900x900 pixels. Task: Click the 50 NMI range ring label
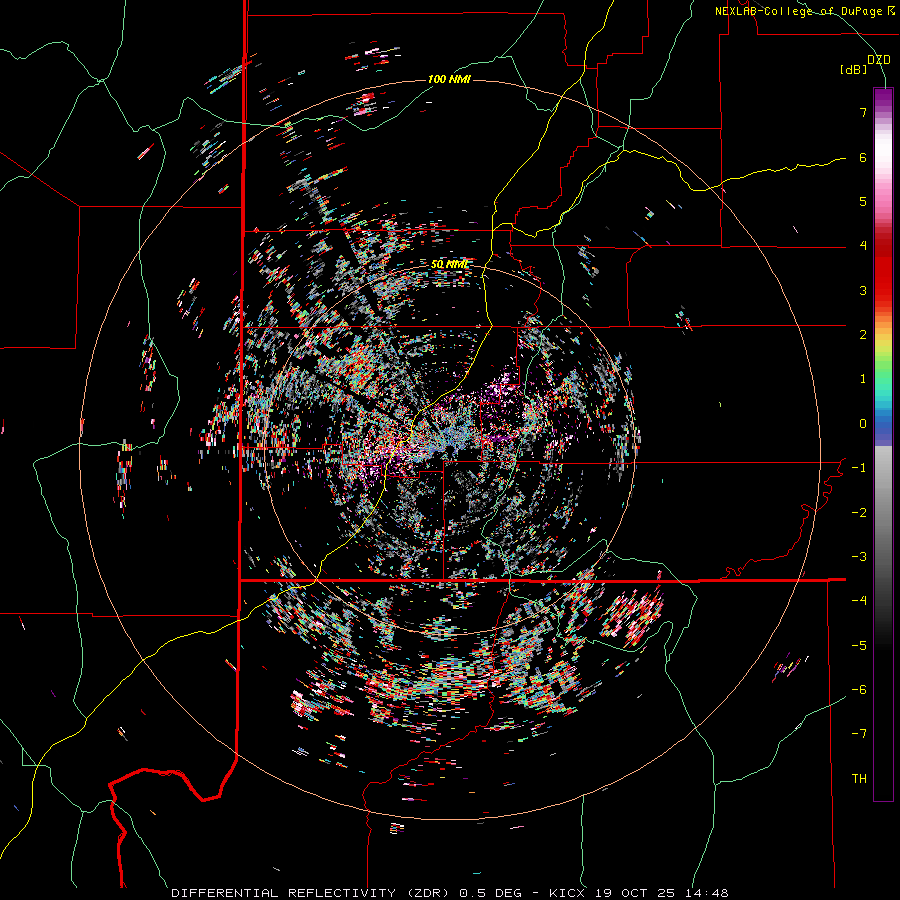tap(449, 264)
